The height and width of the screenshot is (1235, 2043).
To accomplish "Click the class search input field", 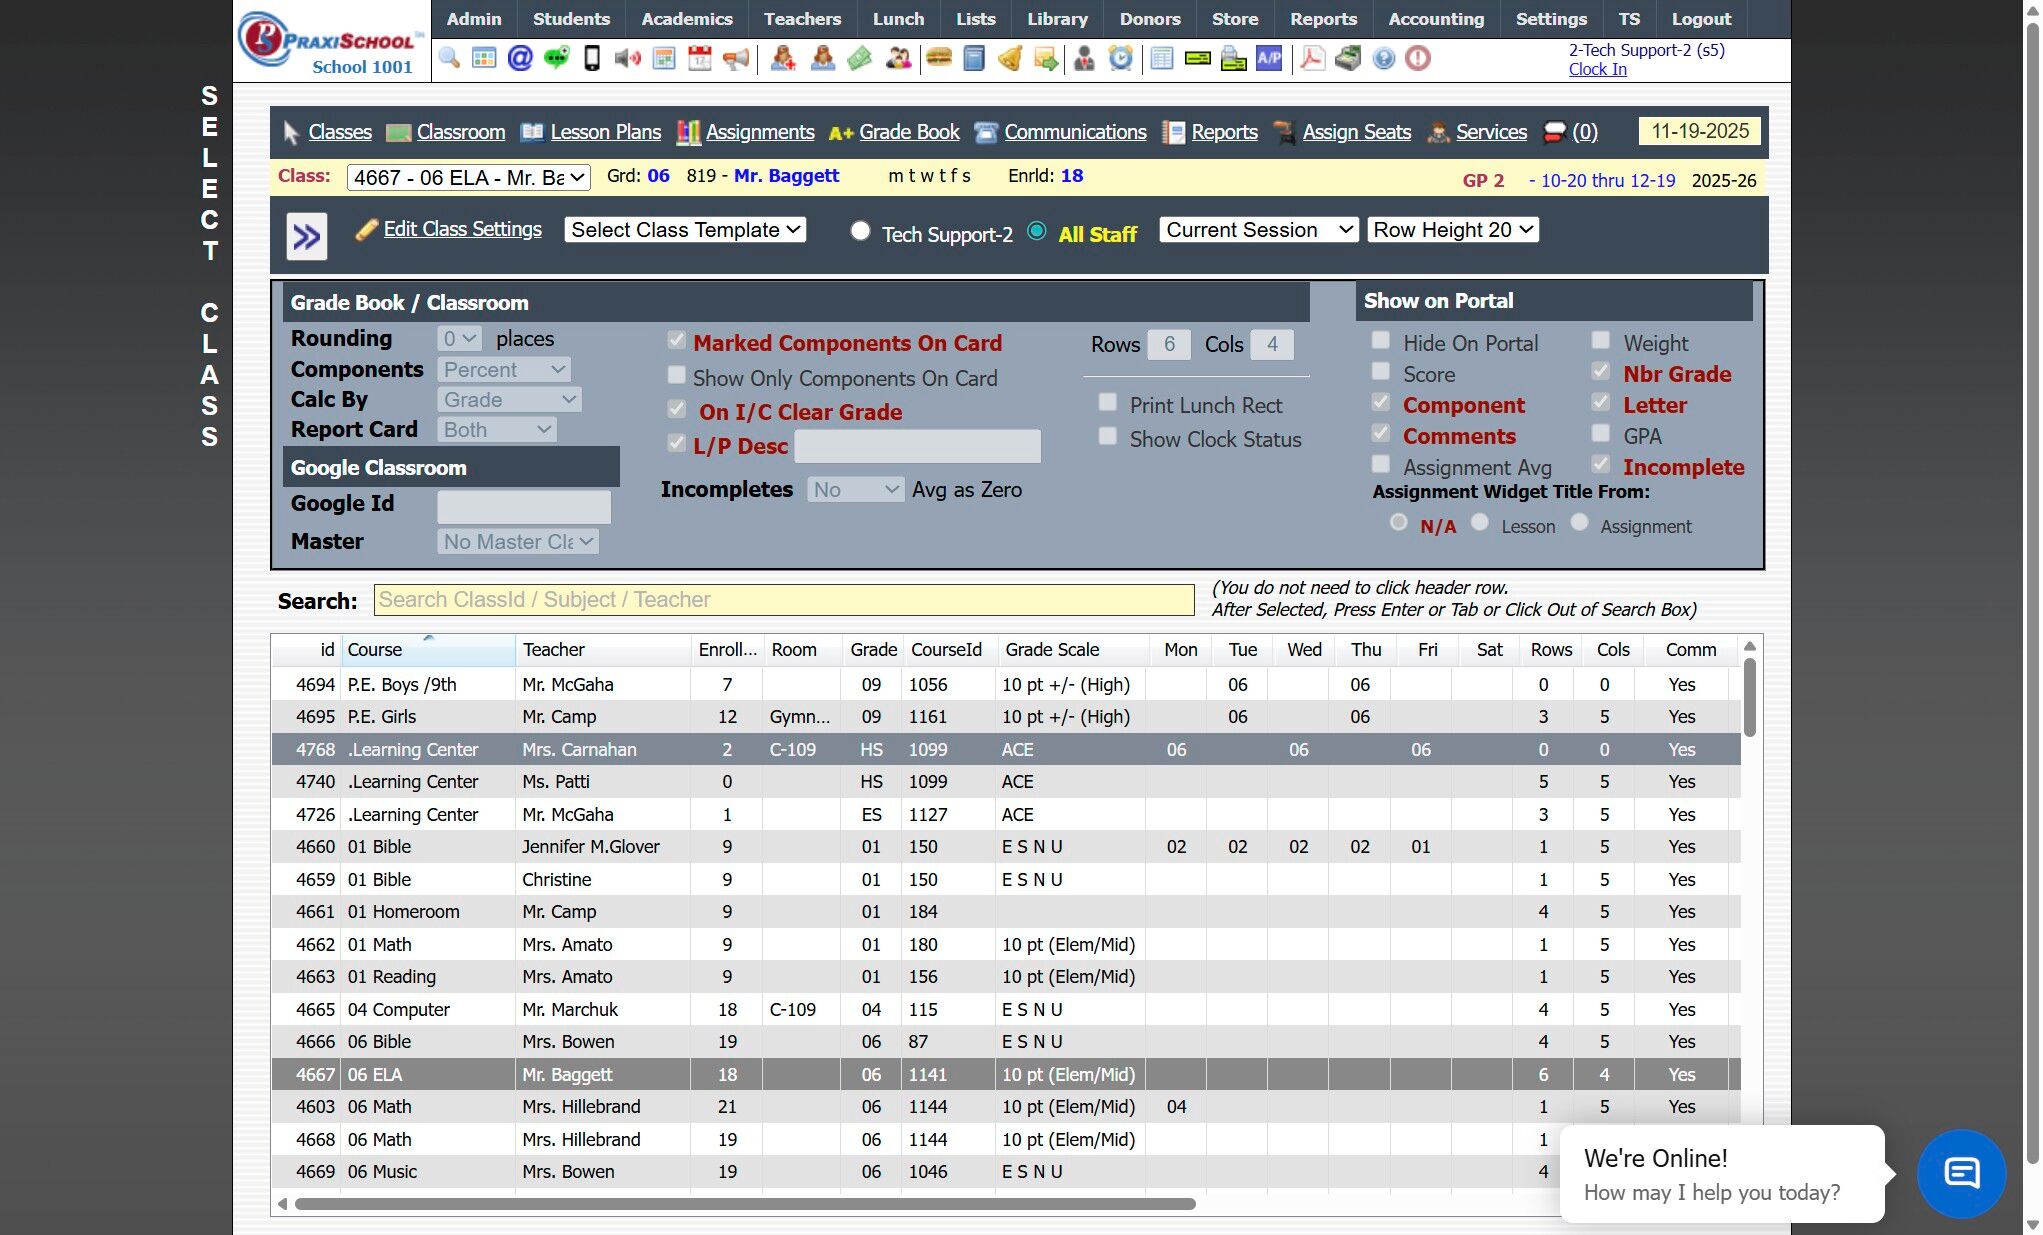I will (783, 600).
